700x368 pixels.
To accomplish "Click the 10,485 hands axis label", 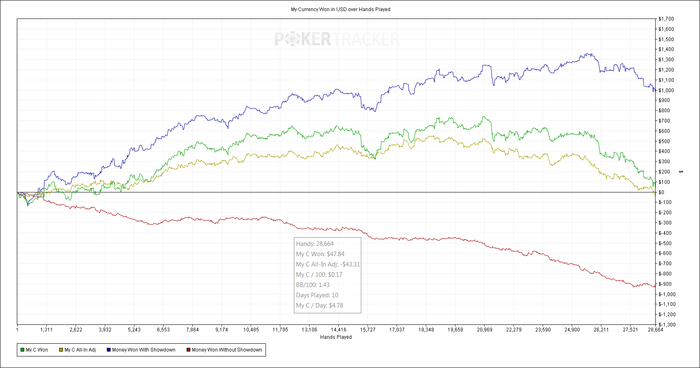I will 251,330.
